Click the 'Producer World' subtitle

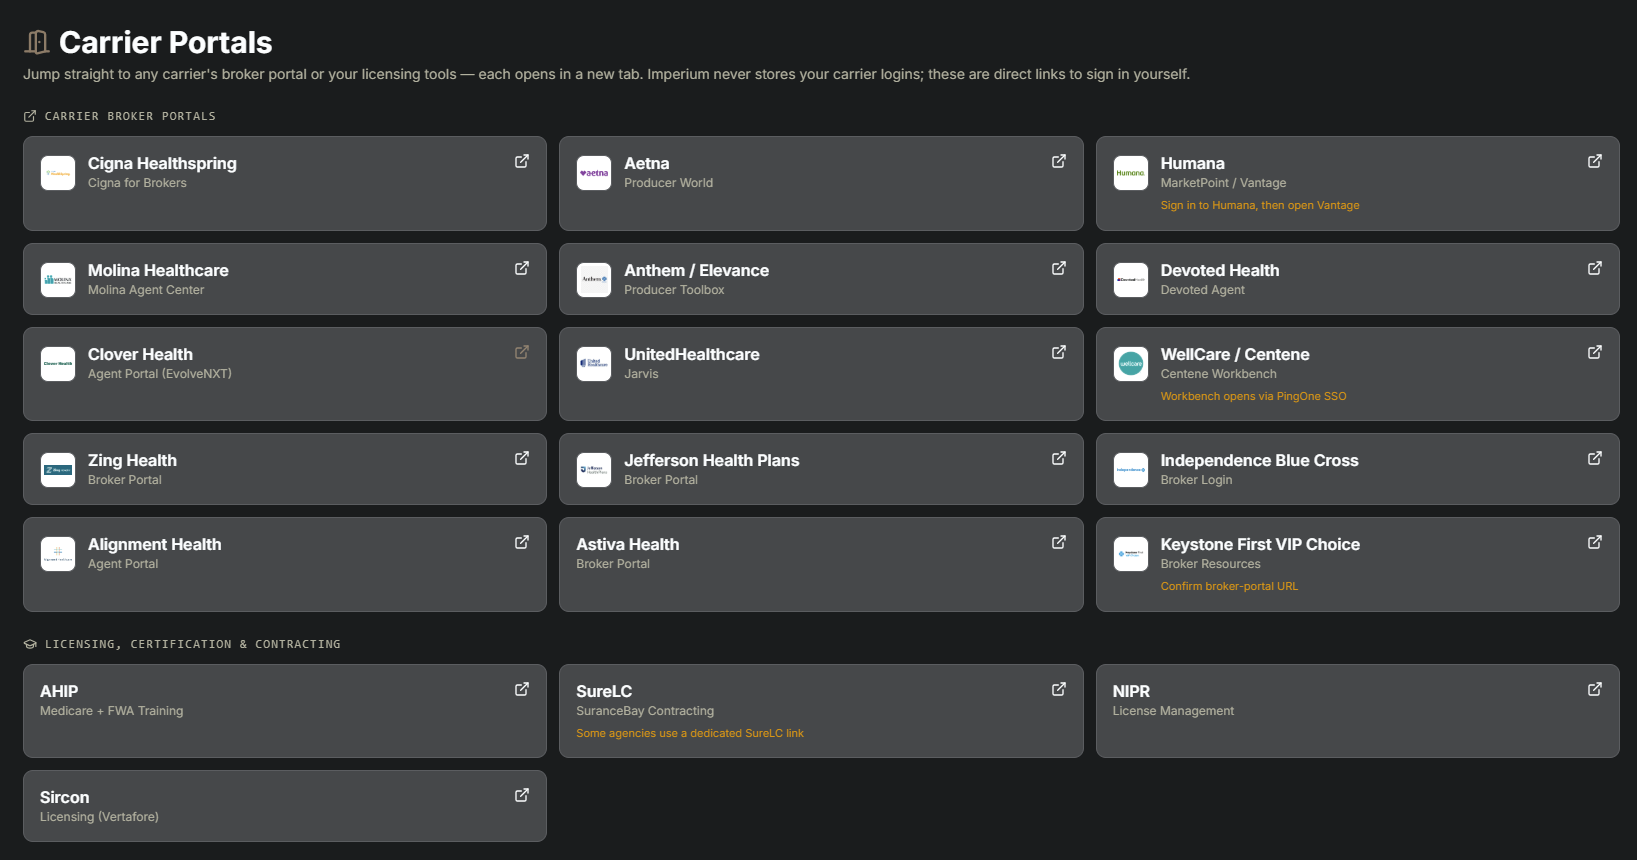pos(669,183)
